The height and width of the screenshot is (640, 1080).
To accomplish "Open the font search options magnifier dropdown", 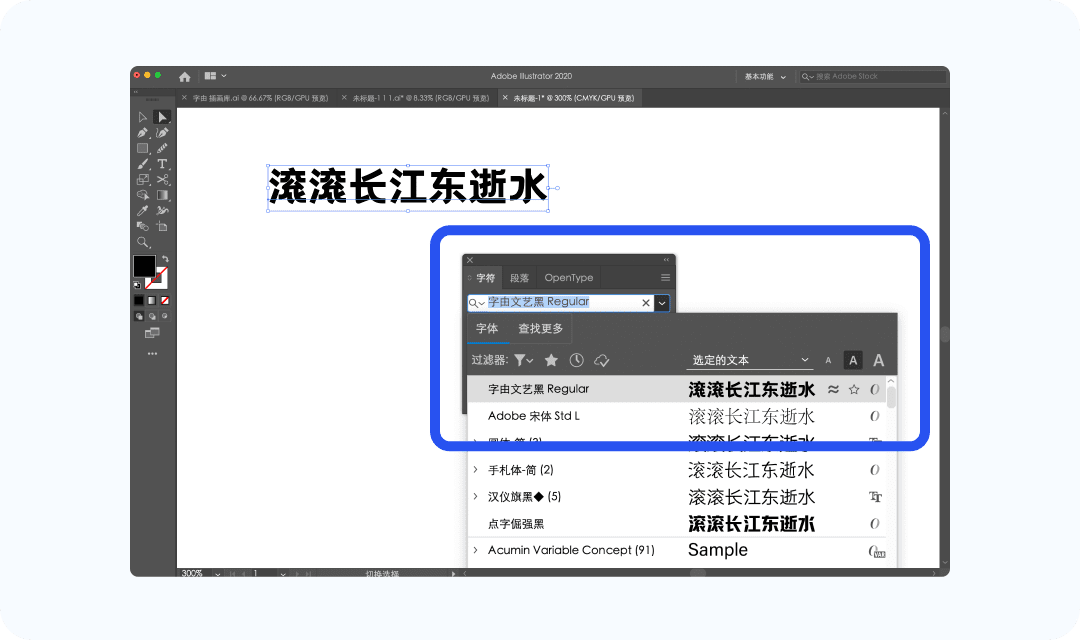I will coord(477,302).
